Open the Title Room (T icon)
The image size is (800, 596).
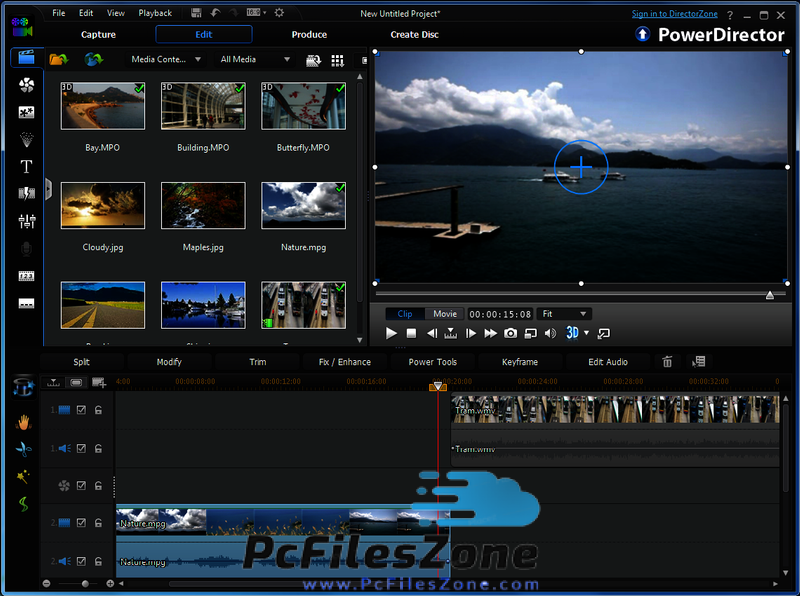(x=26, y=166)
